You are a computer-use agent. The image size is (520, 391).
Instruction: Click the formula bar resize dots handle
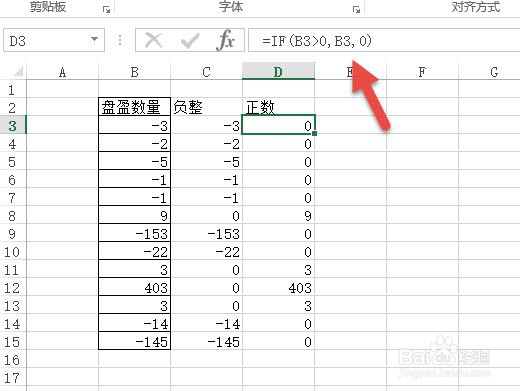pyautogui.click(x=120, y=40)
